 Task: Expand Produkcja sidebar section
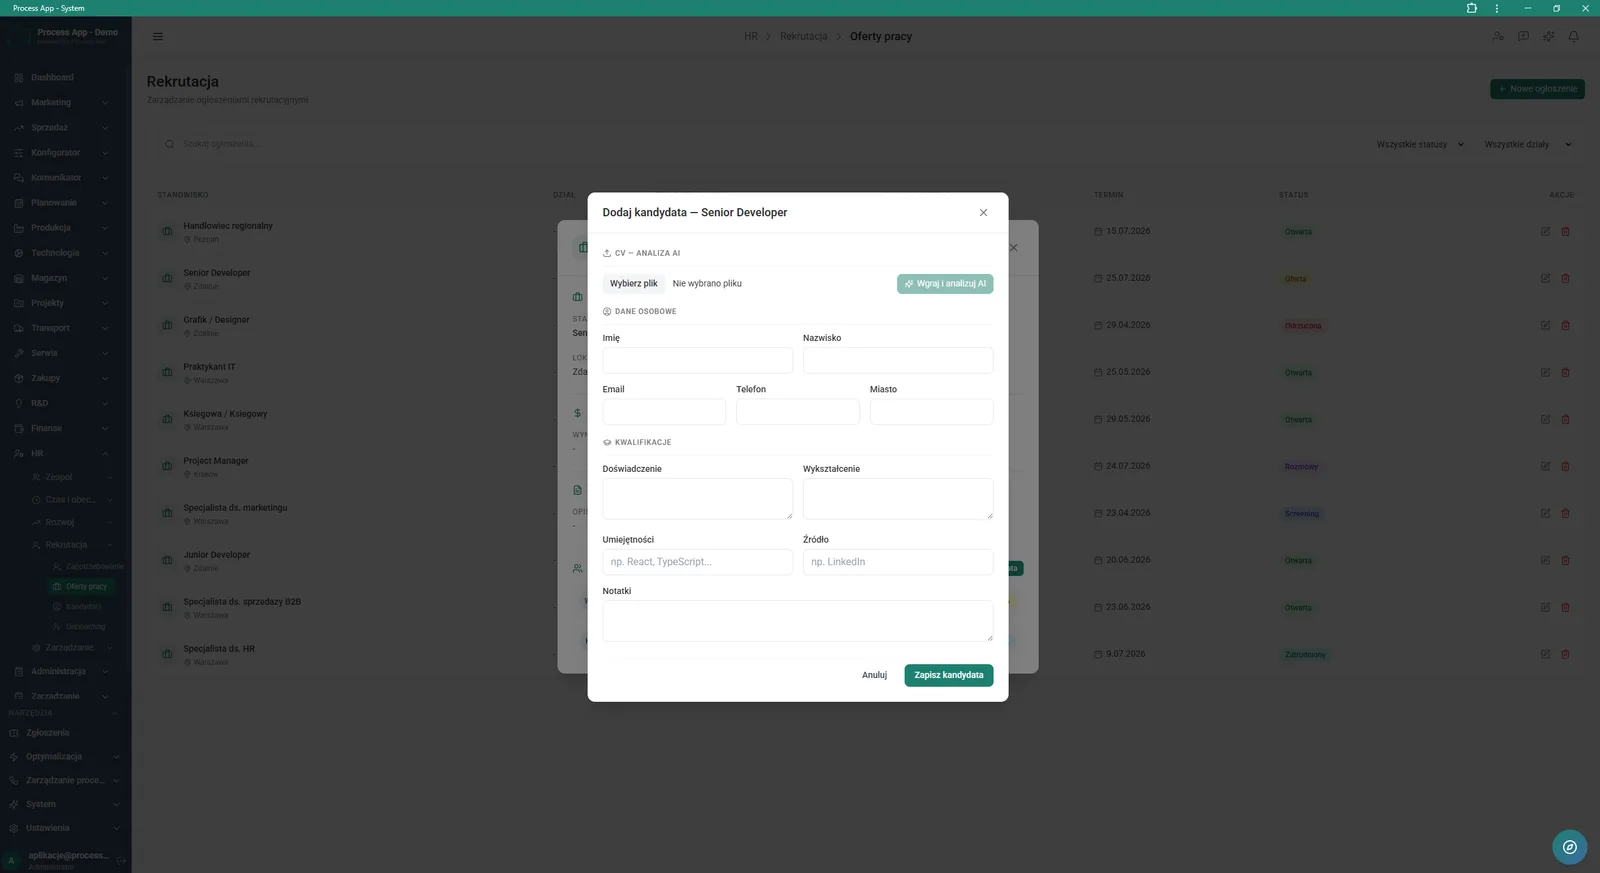coord(60,228)
